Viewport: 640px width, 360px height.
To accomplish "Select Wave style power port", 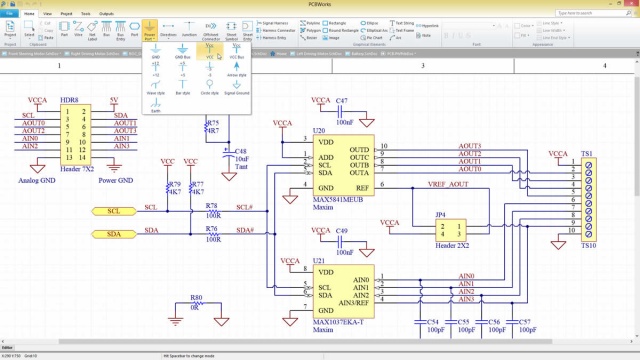I will point(156,87).
